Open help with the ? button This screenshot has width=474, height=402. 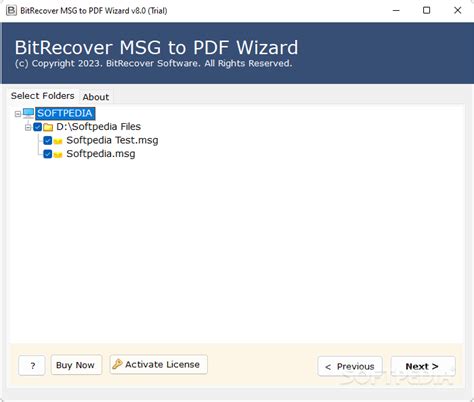click(x=32, y=365)
